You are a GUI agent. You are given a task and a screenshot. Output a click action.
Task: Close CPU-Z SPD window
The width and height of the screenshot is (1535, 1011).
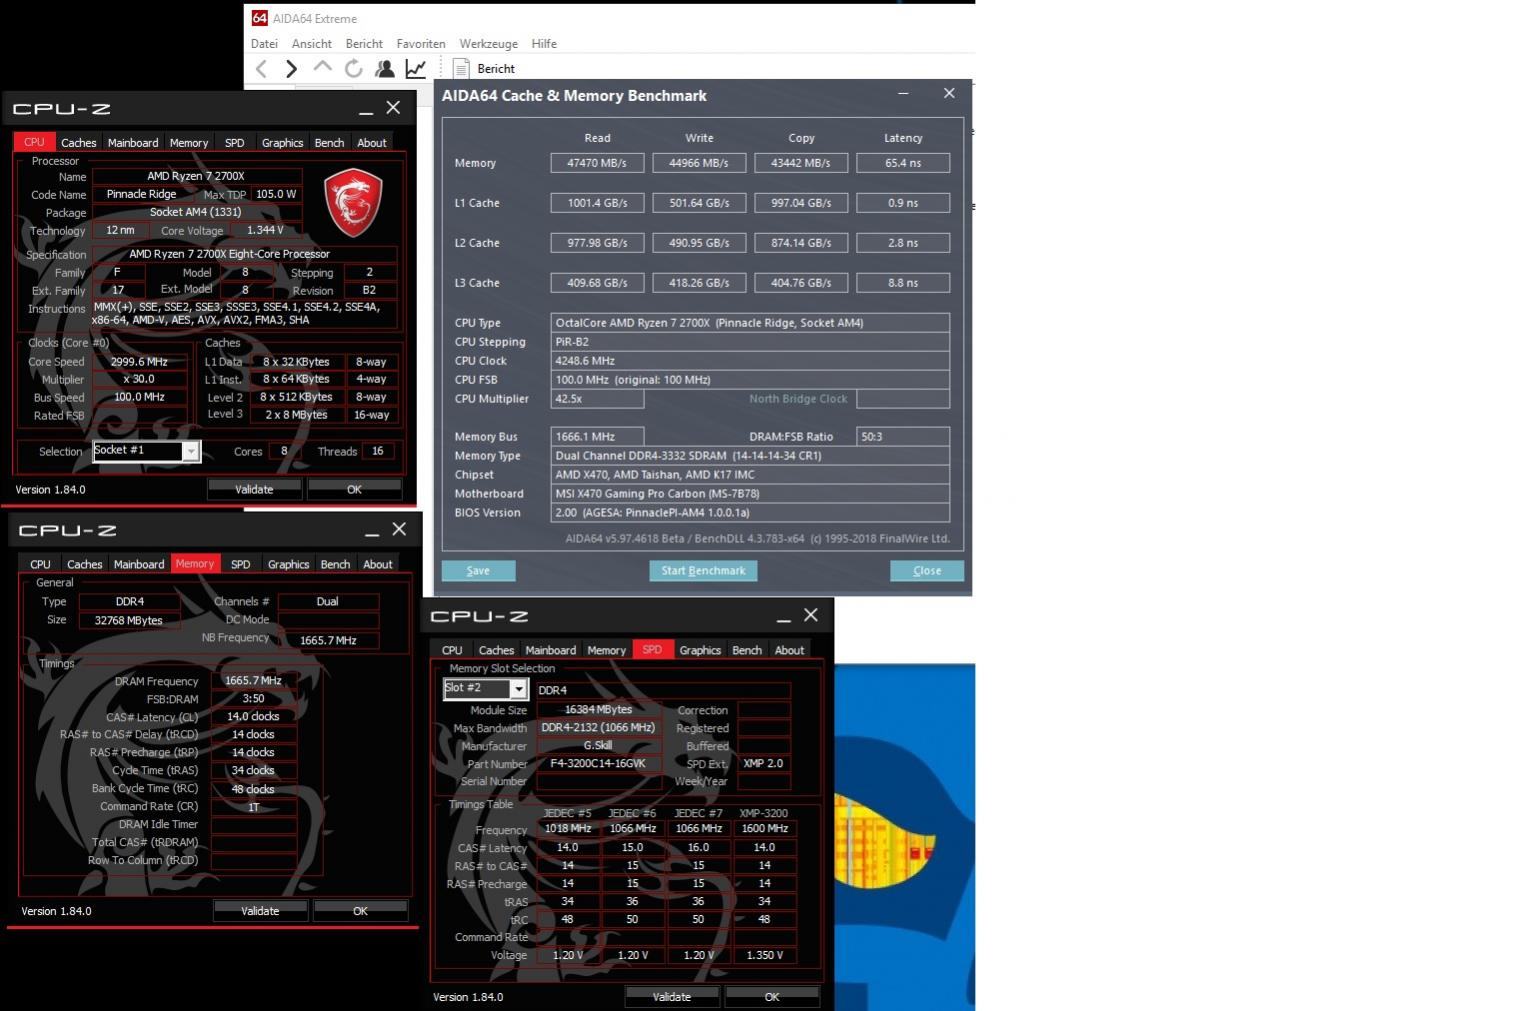pyautogui.click(x=811, y=615)
